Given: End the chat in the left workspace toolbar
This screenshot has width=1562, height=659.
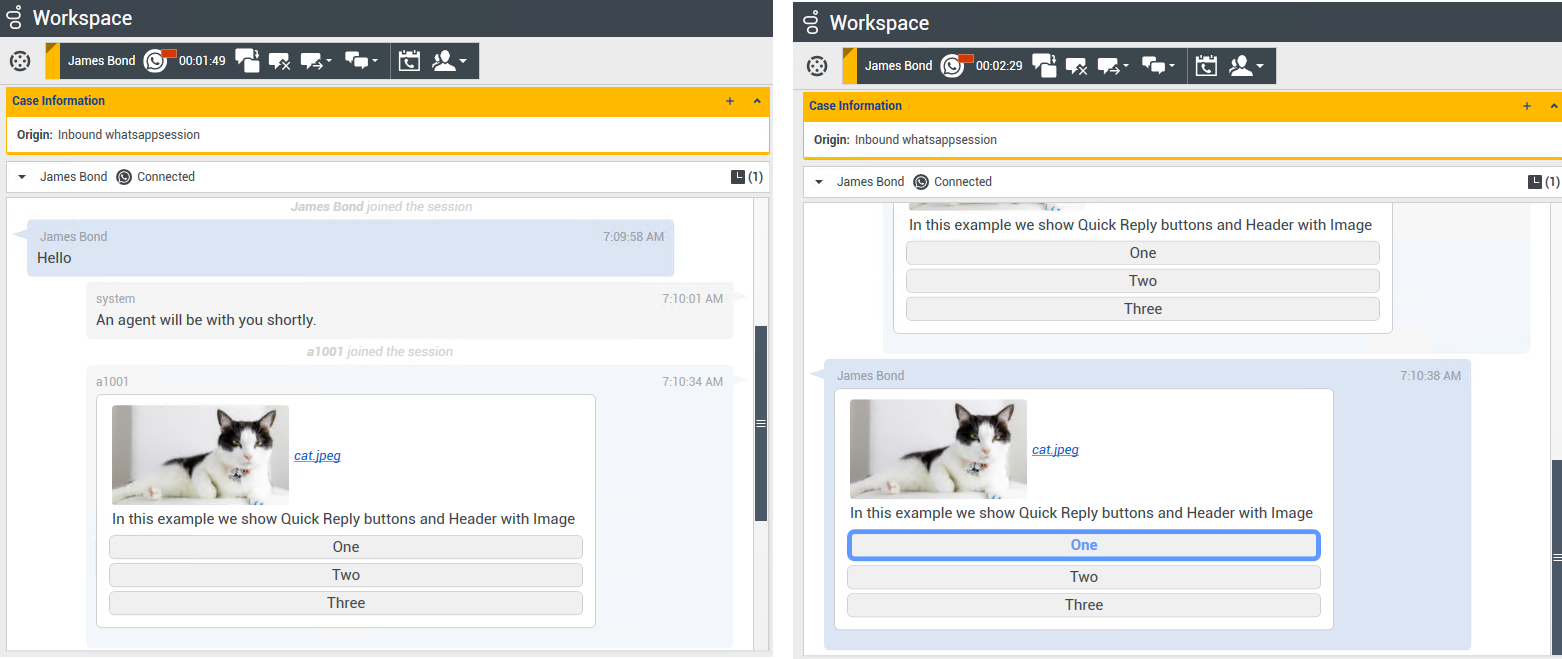Looking at the screenshot, I should point(279,61).
